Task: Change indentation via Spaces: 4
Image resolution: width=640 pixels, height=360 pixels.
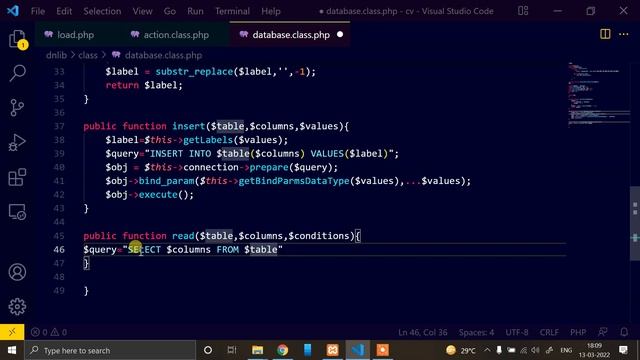Action: click(476, 332)
